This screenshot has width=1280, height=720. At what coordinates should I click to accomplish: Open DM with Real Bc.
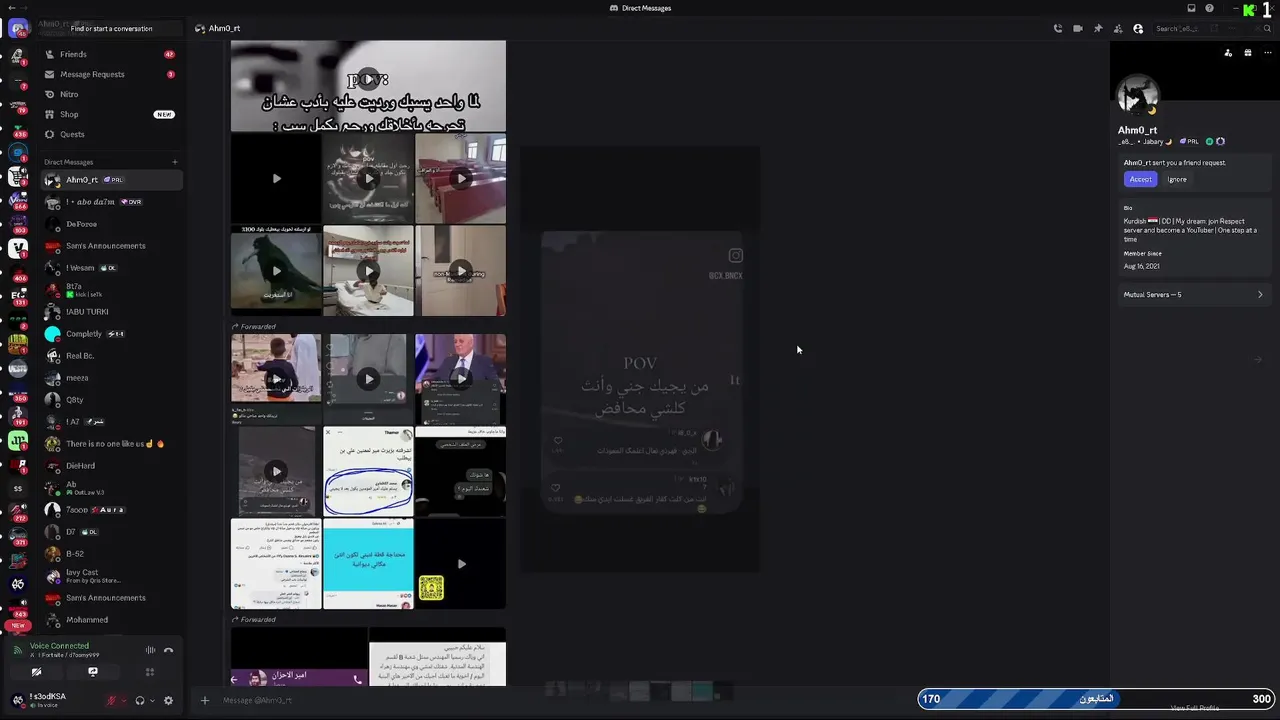(110, 356)
